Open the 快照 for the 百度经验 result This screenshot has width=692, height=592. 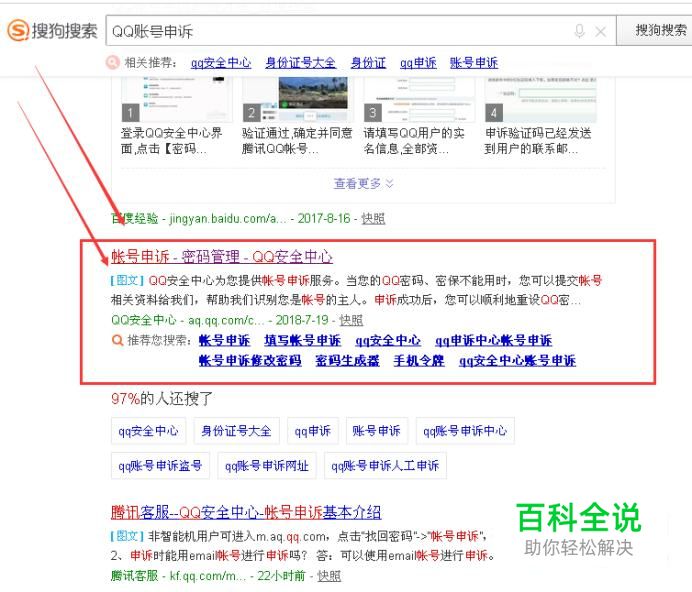pyautogui.click(x=373, y=219)
